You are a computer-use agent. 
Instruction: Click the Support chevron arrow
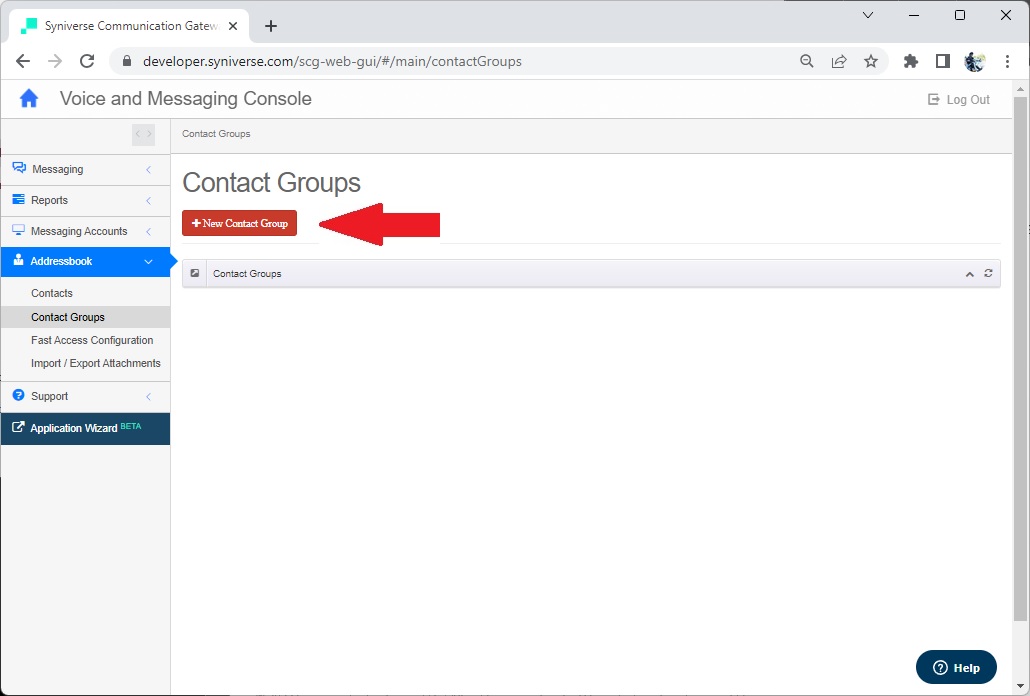(x=148, y=397)
